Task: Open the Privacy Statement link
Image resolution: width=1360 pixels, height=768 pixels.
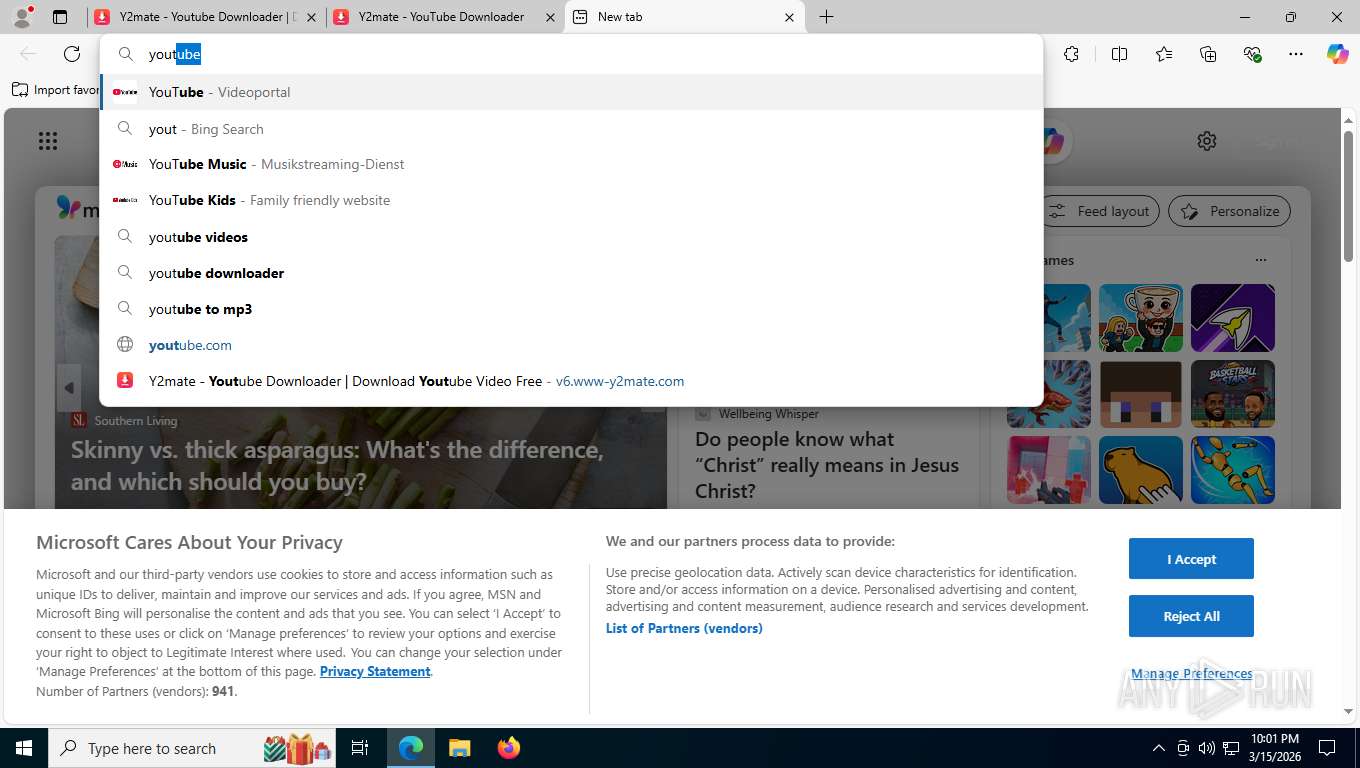Action: [375, 671]
